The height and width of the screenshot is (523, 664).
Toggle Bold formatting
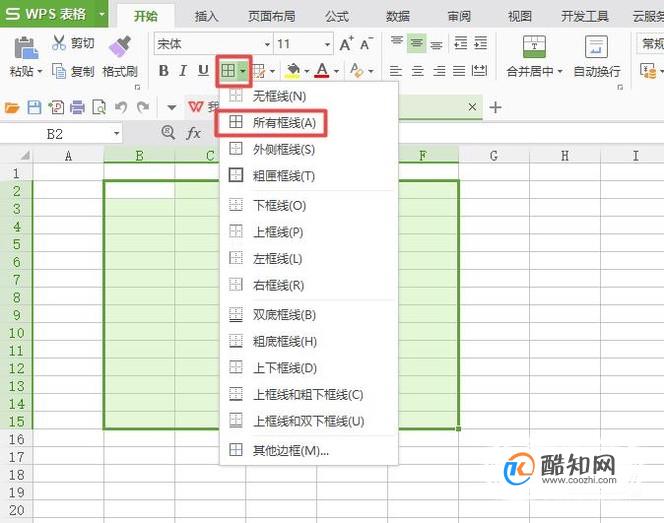(x=163, y=70)
